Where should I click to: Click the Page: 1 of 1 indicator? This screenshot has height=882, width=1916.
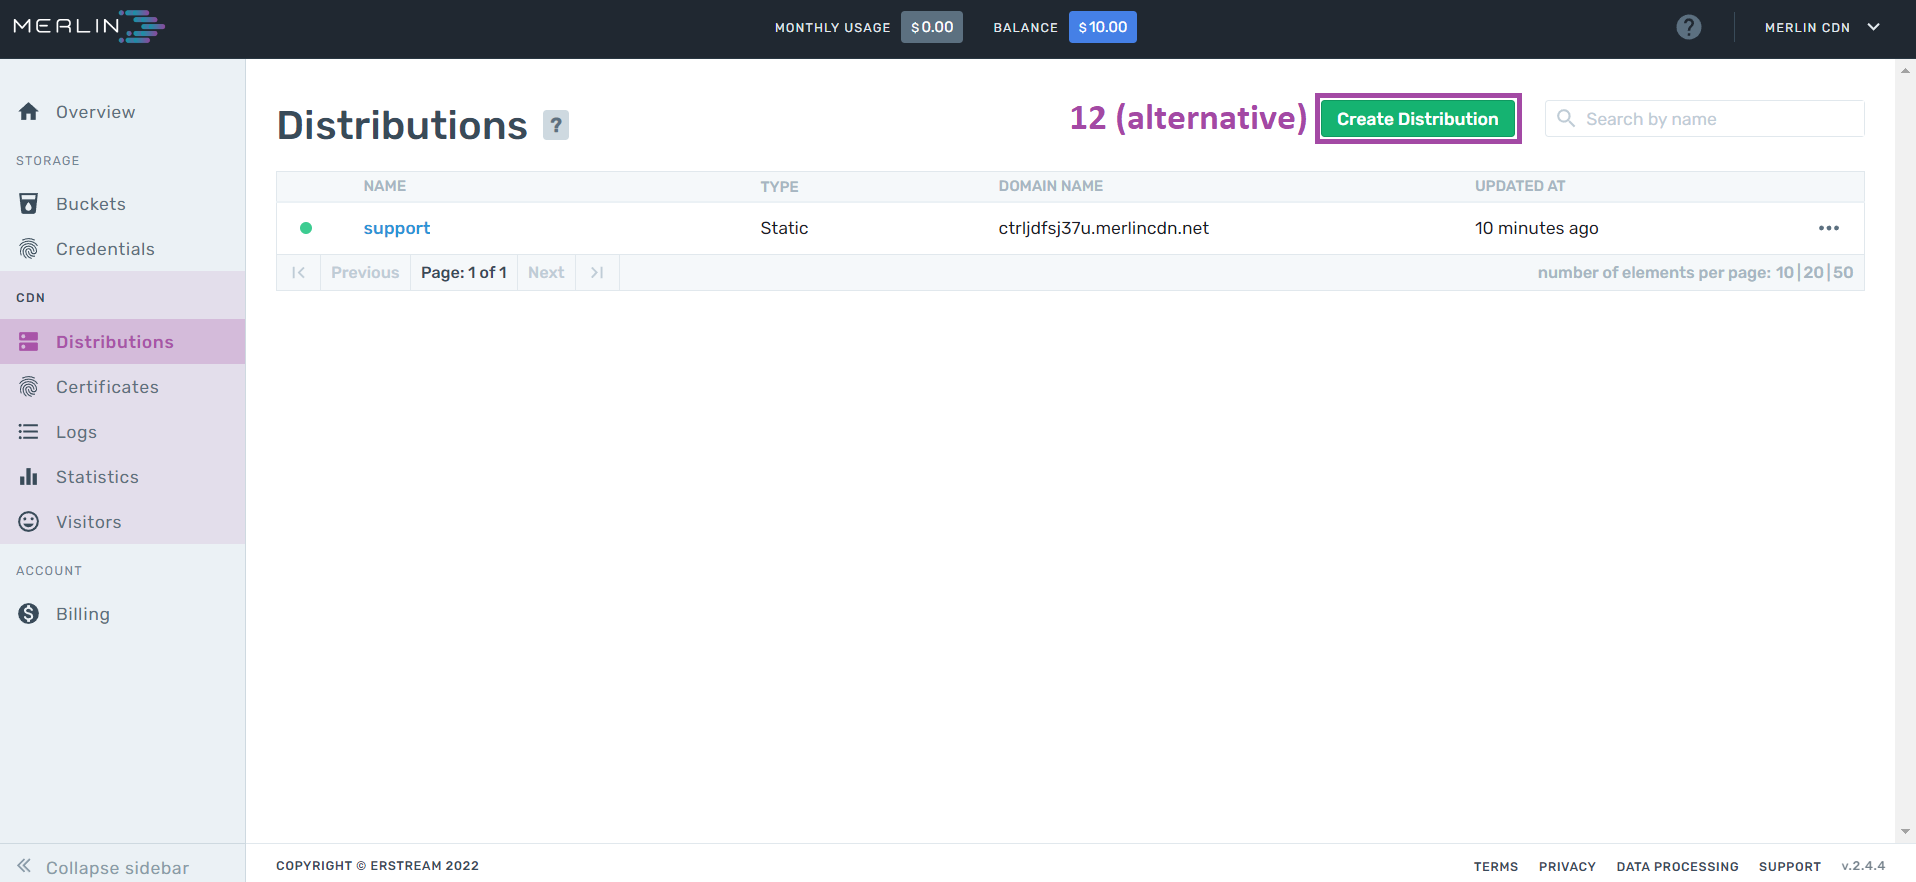click(x=464, y=273)
